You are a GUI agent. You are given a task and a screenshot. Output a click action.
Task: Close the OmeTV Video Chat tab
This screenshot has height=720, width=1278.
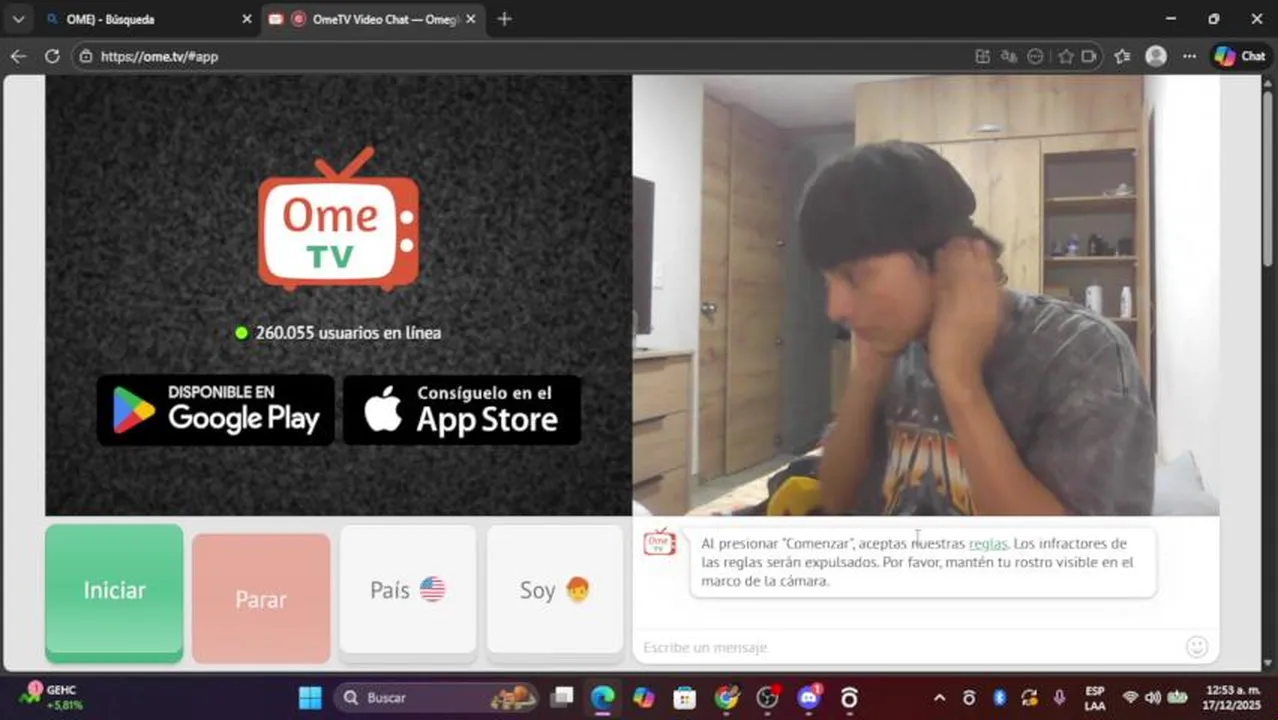click(x=471, y=19)
